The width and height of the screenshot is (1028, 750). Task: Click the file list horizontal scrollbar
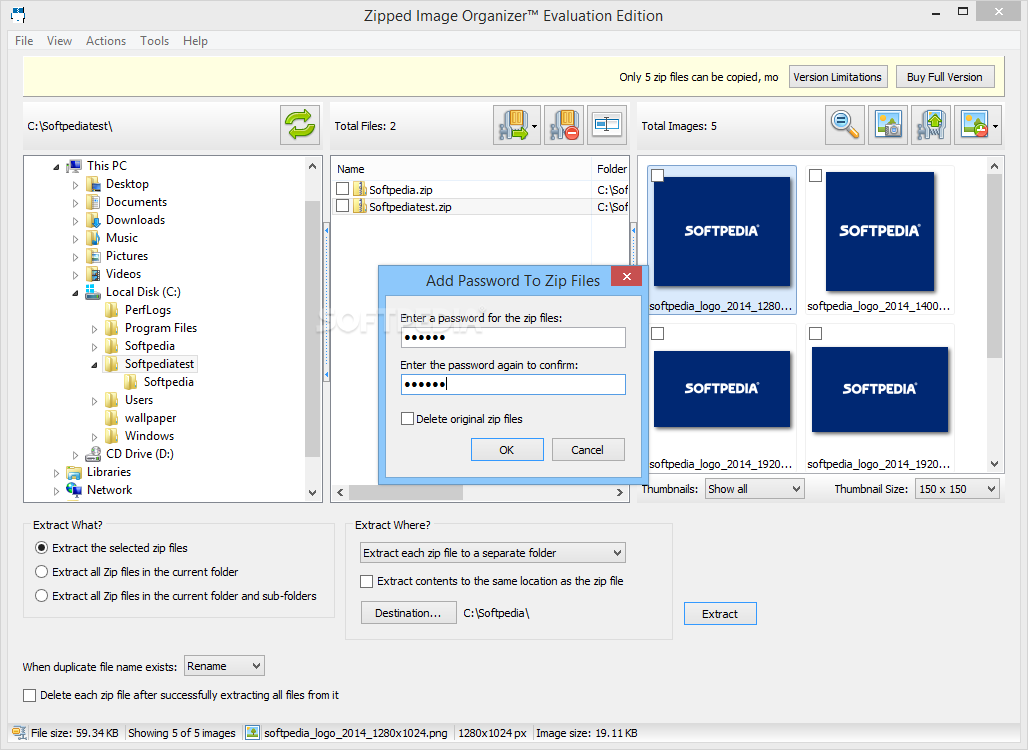coord(479,492)
